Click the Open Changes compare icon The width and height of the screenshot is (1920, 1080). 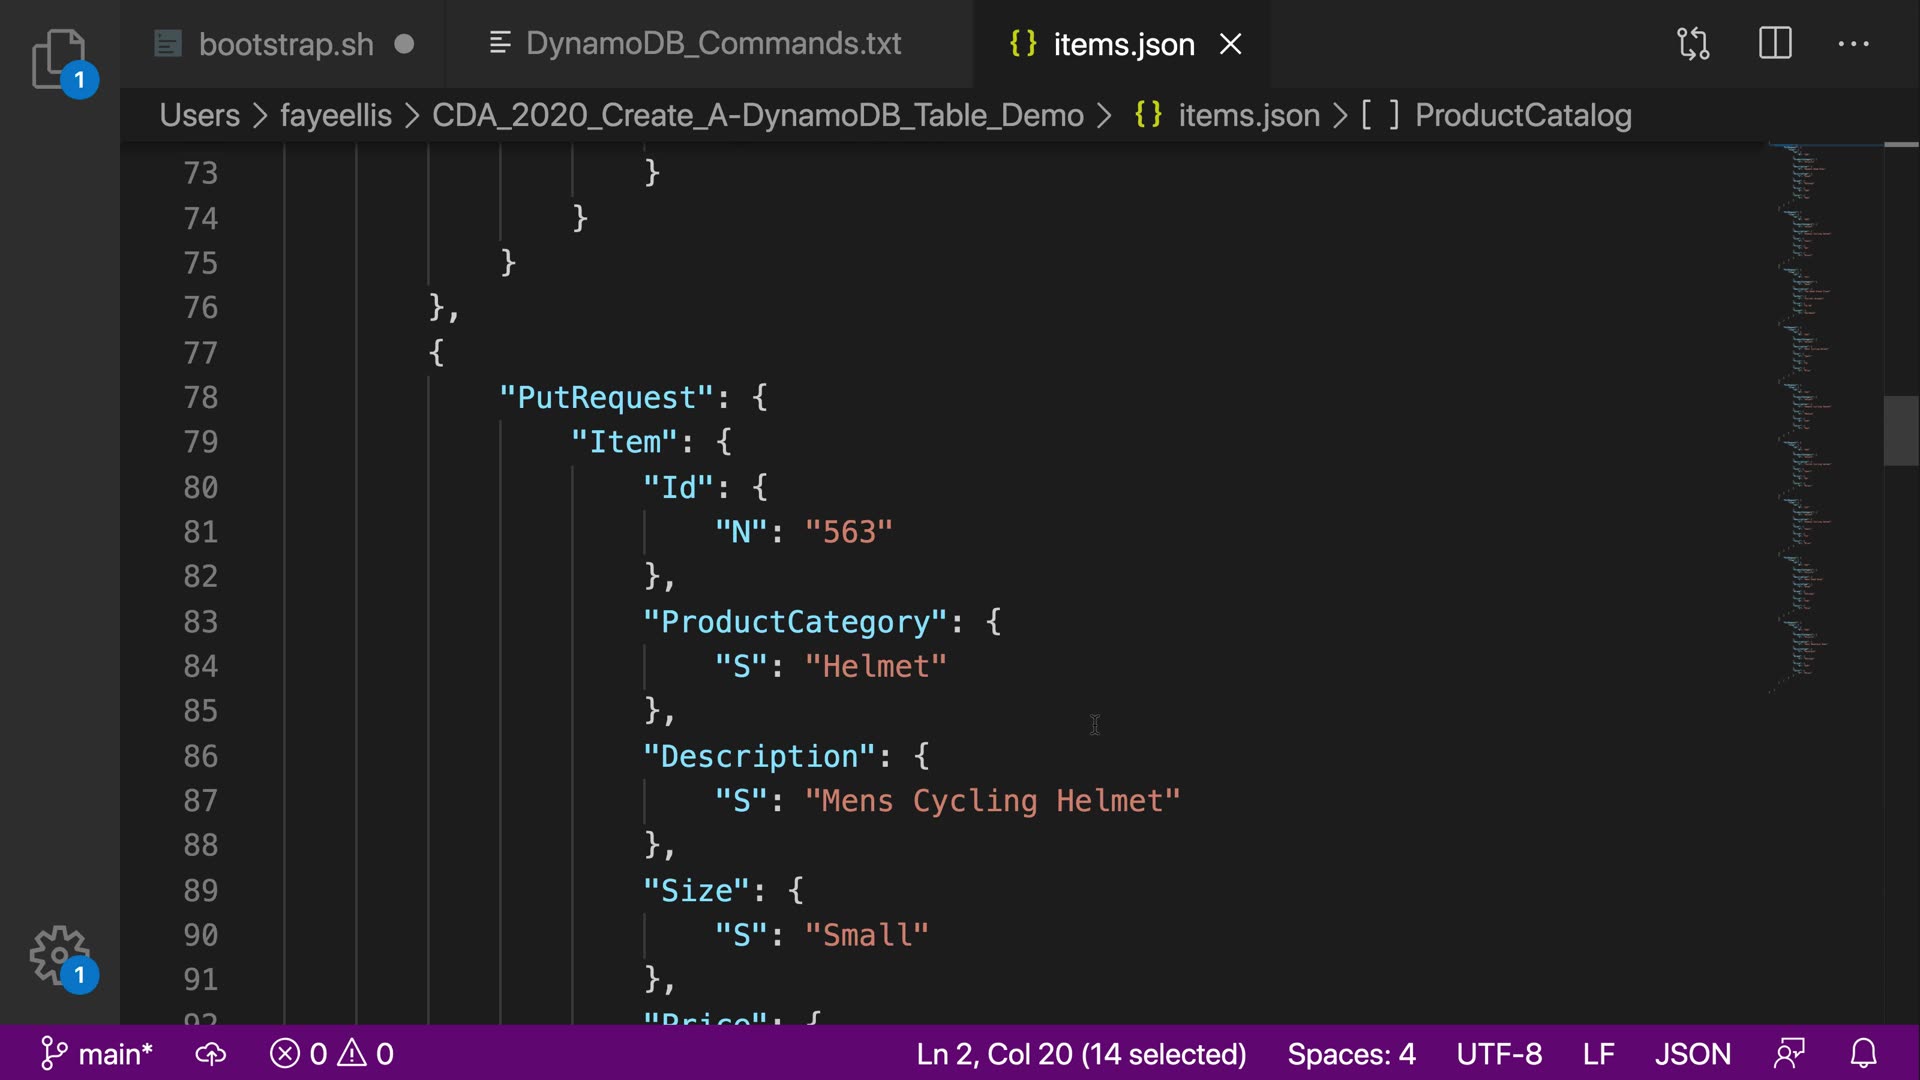click(x=1693, y=44)
